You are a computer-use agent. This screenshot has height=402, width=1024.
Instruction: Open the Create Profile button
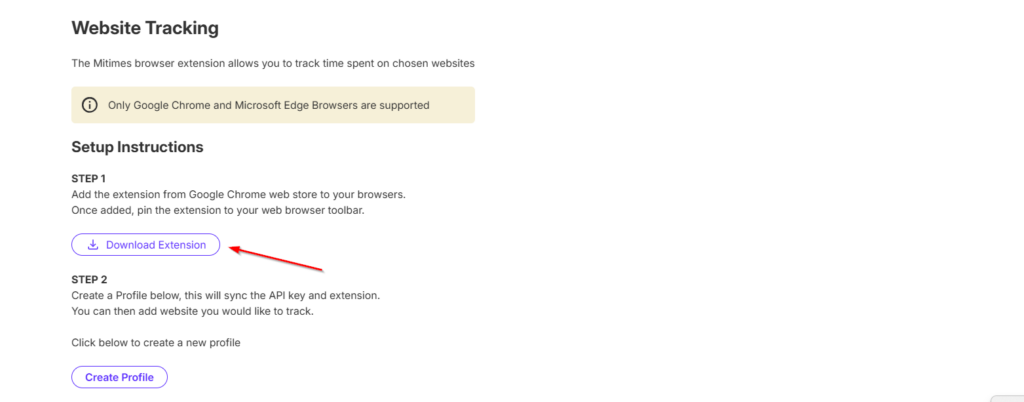(119, 377)
